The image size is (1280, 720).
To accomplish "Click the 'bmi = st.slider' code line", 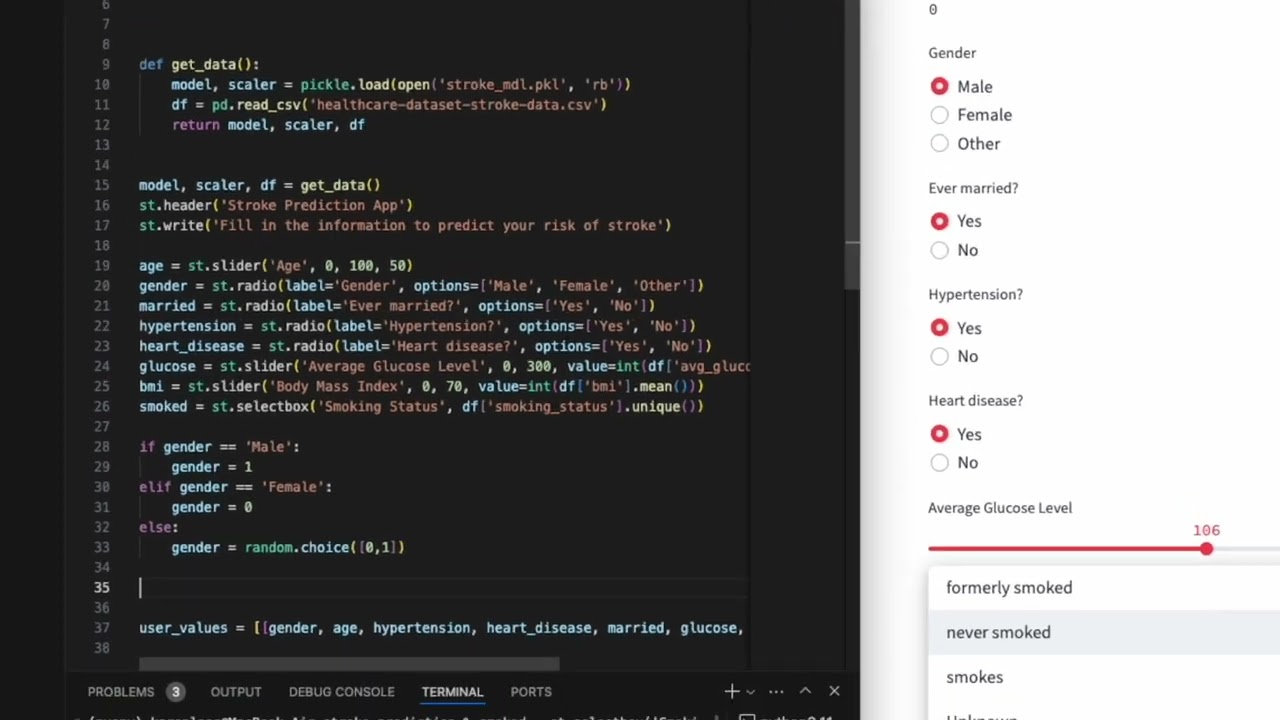I will [421, 387].
